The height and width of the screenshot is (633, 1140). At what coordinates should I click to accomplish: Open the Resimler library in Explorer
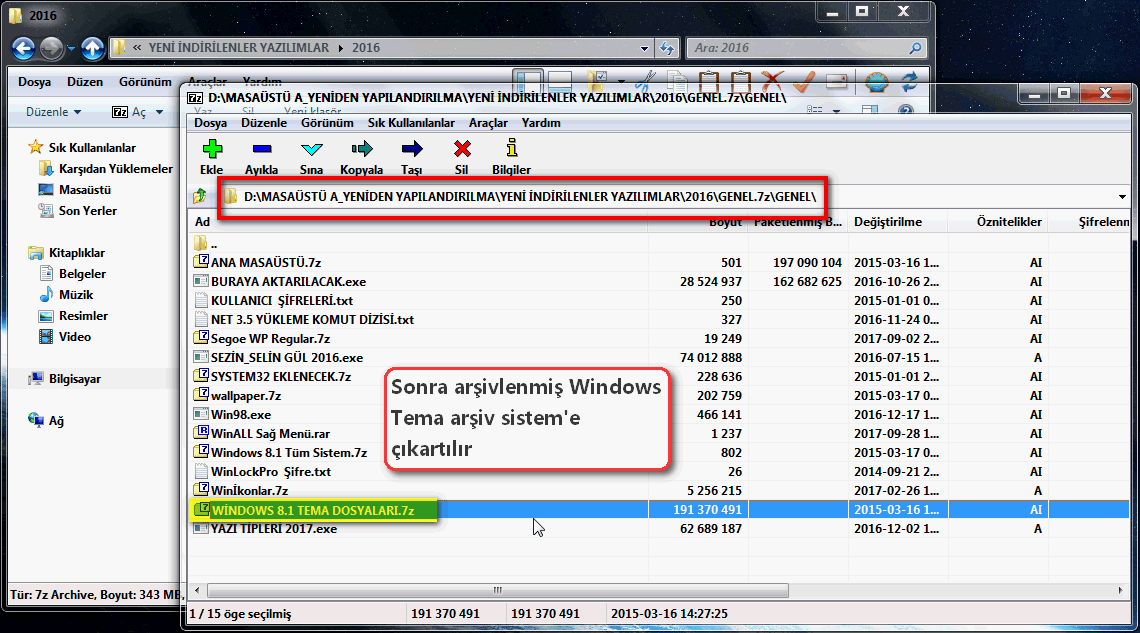tap(83, 316)
